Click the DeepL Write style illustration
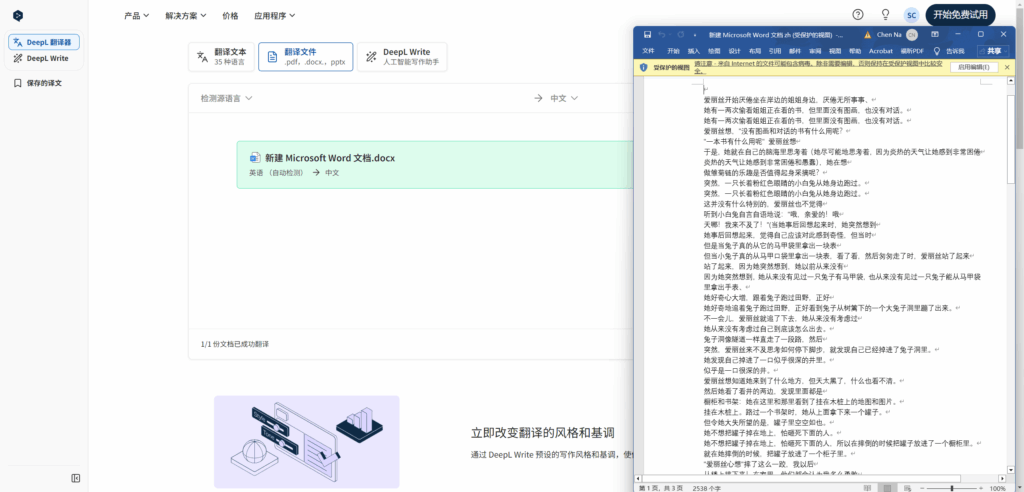1024x492 pixels. (x=306, y=441)
